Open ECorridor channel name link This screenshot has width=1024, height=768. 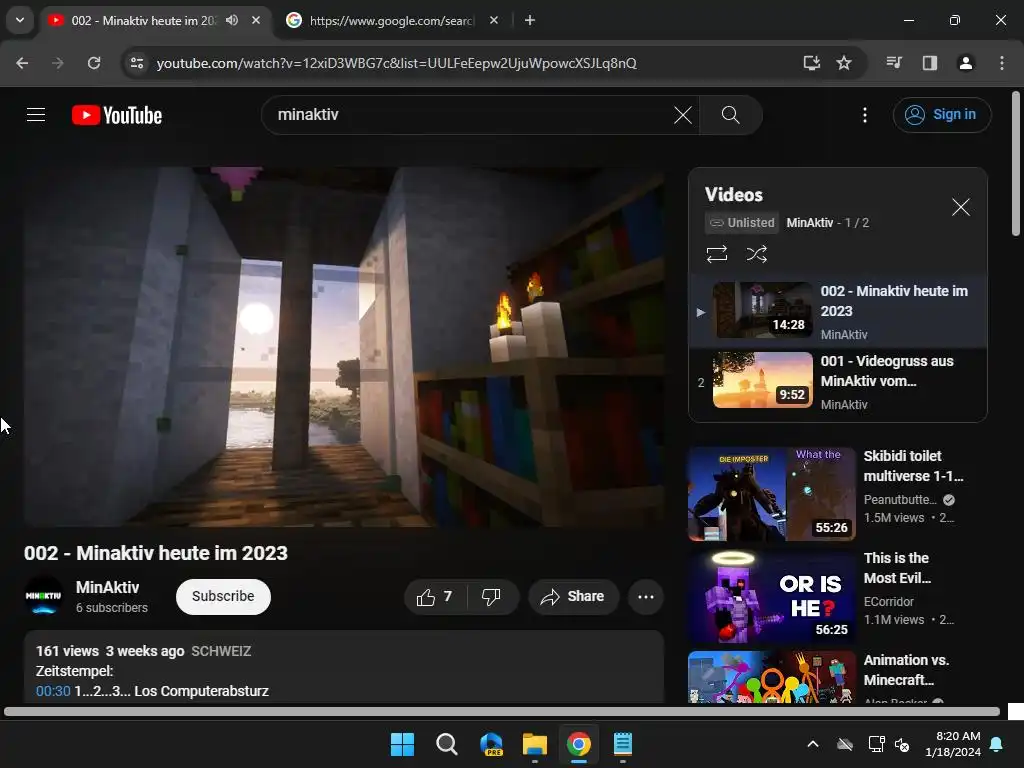pyautogui.click(x=889, y=601)
